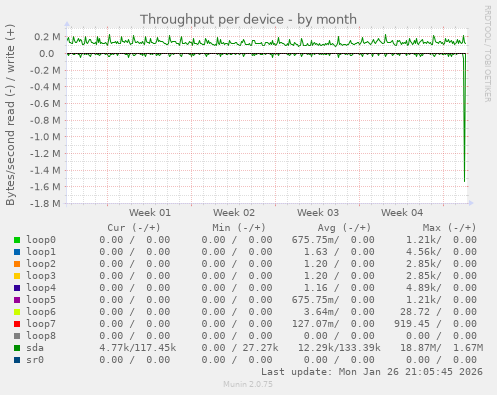The height and width of the screenshot is (395, 497).
Task: Select the 'Week 04' x-axis label
Action: 402,213
